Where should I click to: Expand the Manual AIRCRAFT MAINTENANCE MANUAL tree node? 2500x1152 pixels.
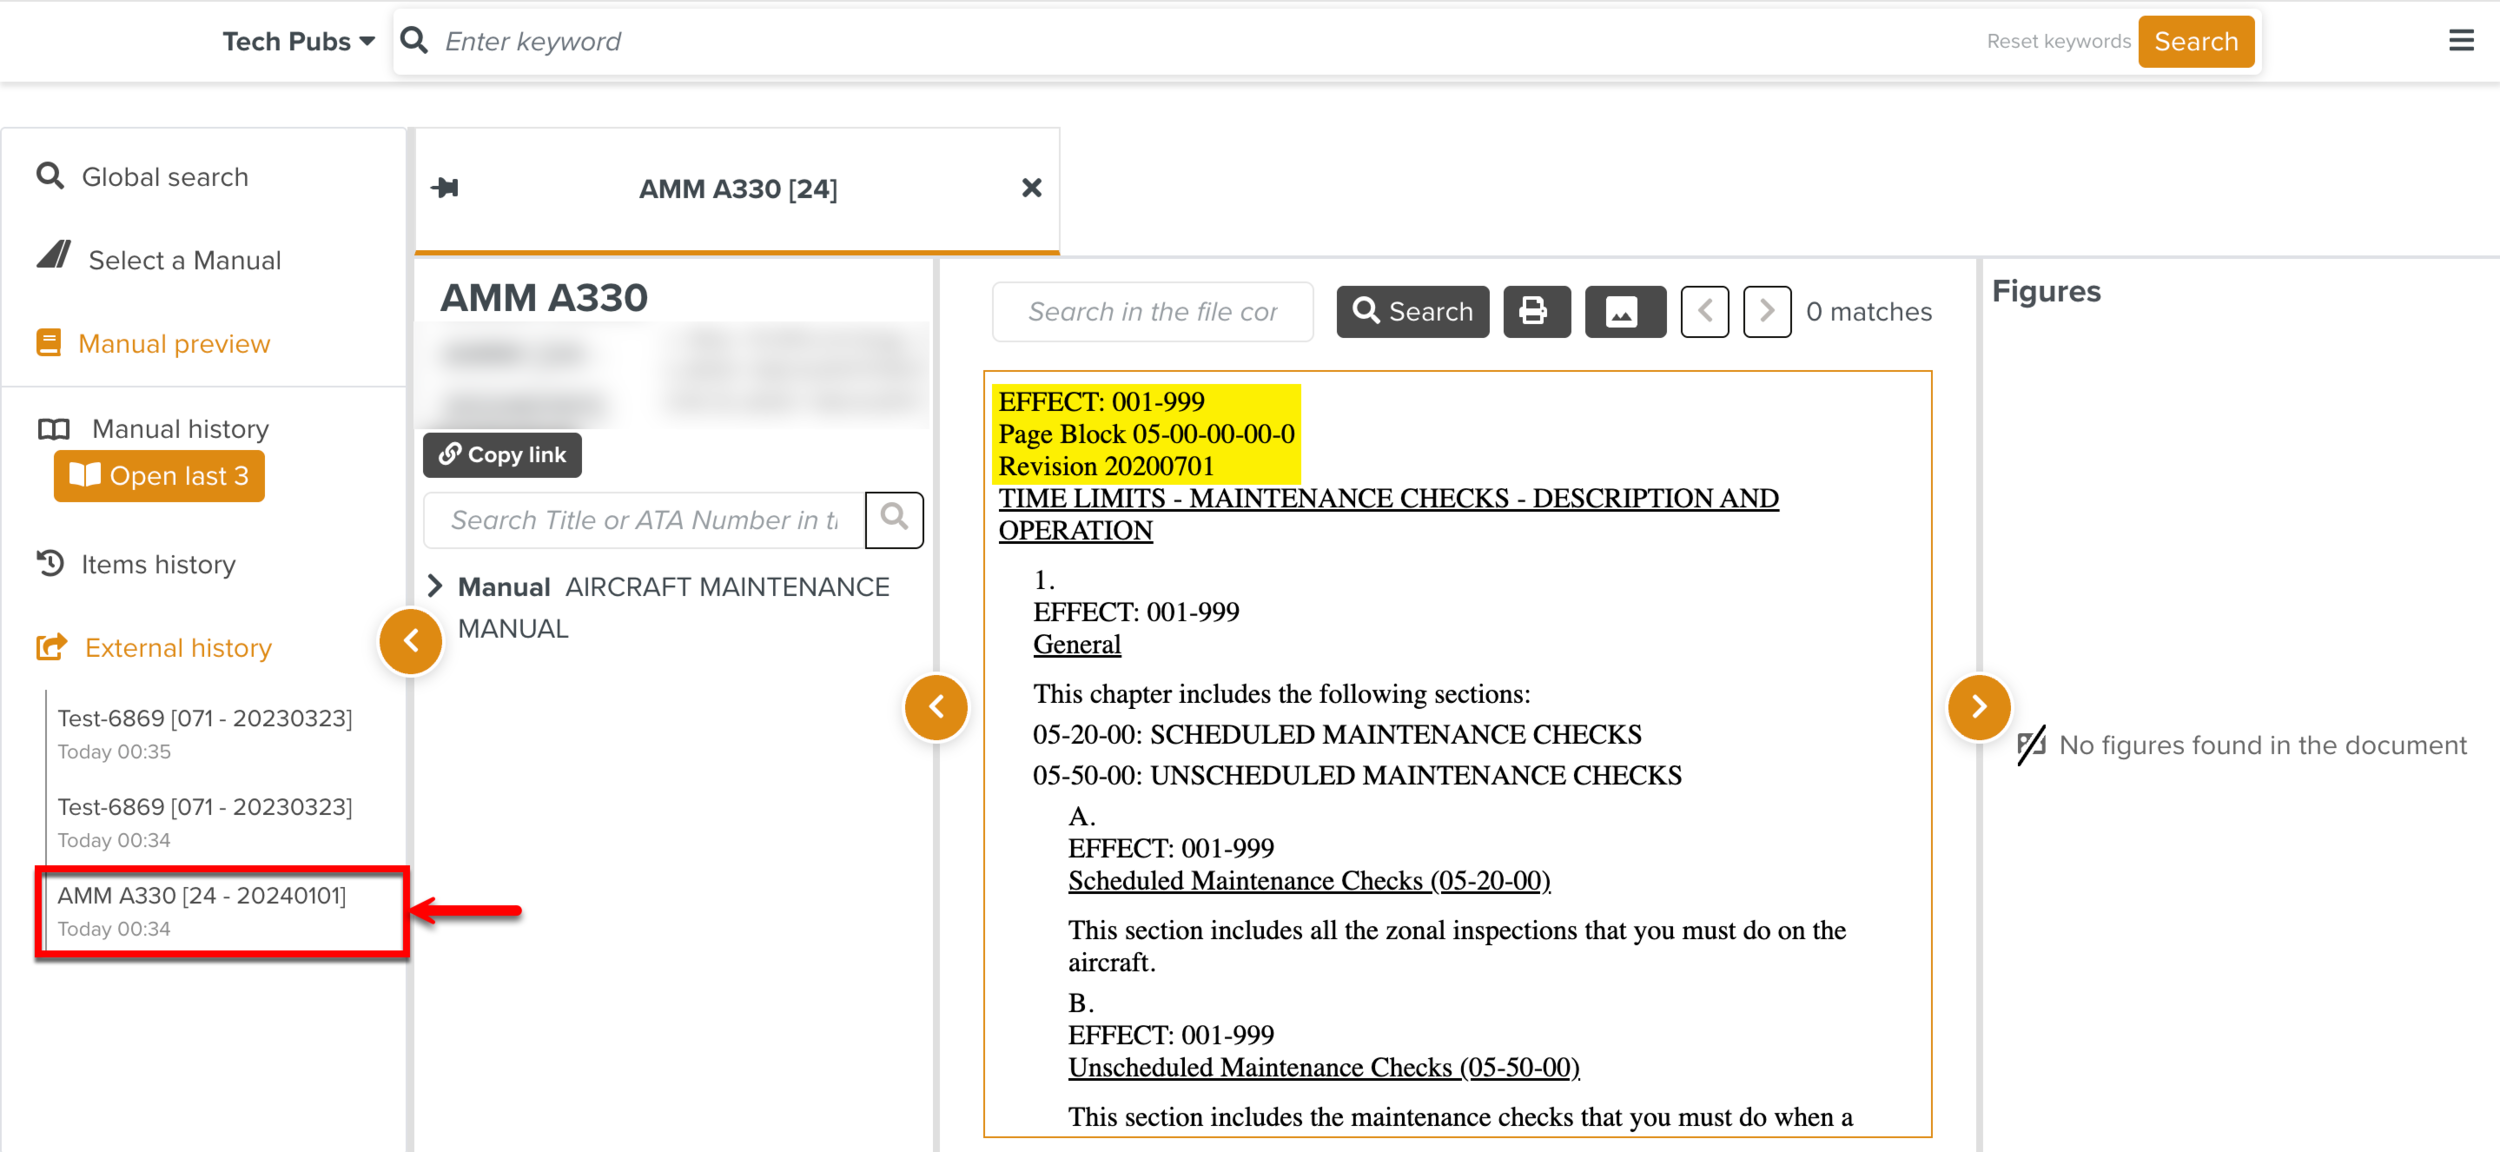coord(435,586)
